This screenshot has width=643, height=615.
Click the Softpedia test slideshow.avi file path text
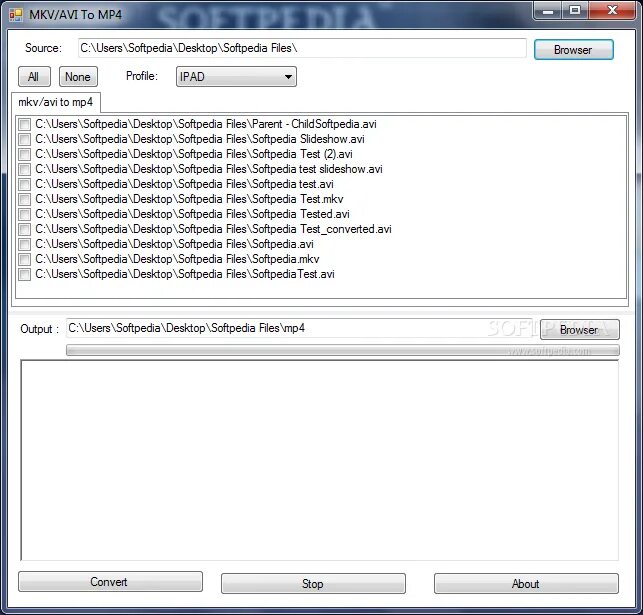(x=209, y=169)
